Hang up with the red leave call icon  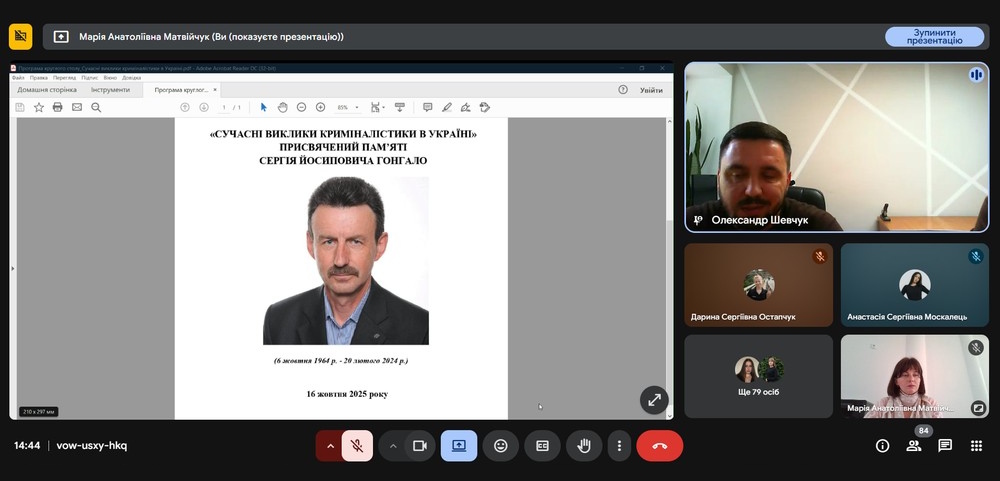(659, 446)
